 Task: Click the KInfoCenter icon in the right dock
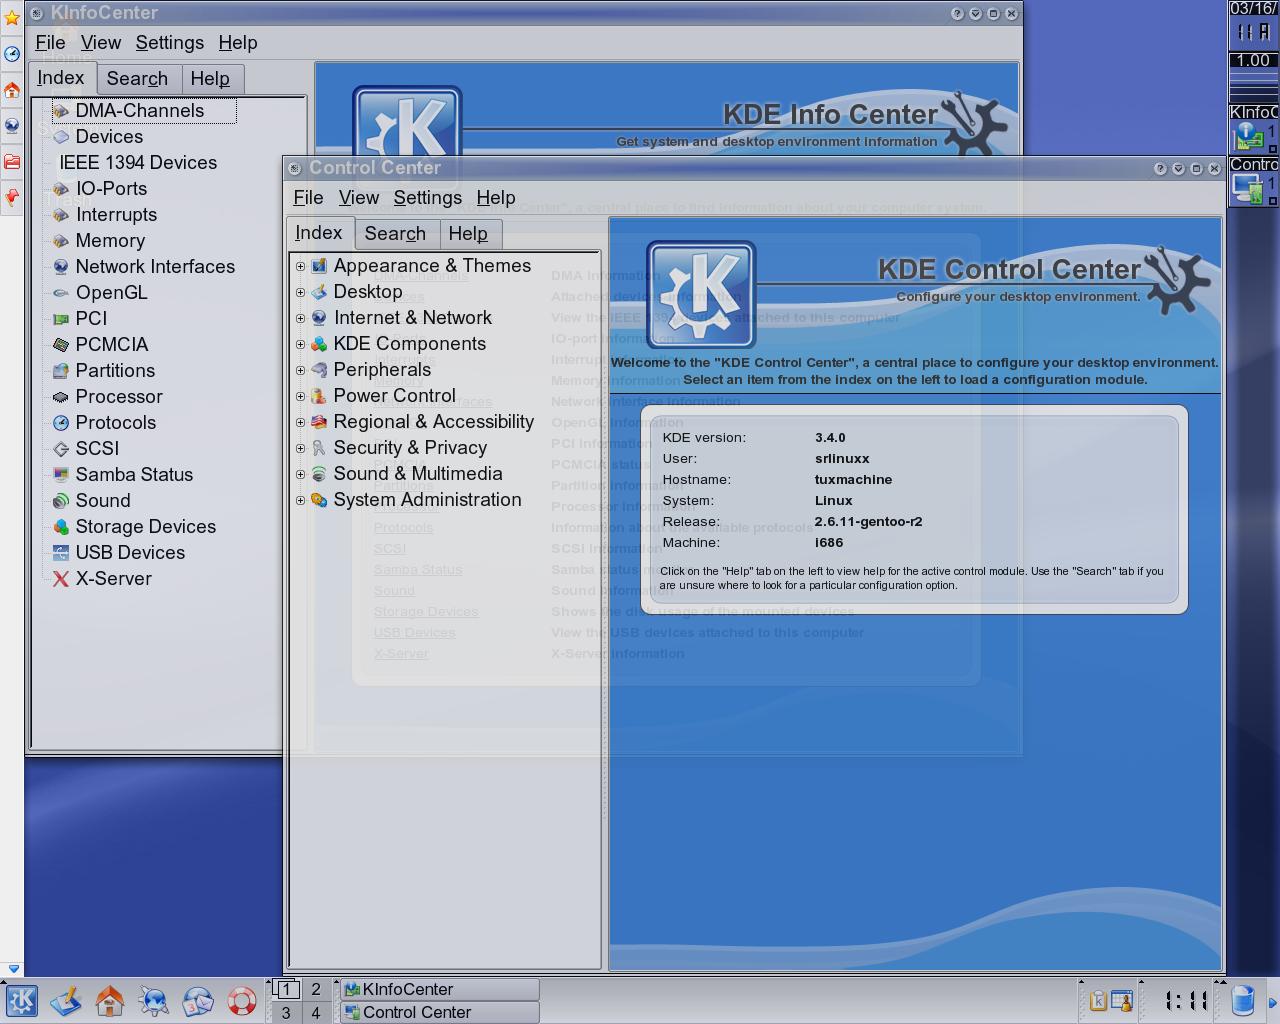click(x=1250, y=136)
